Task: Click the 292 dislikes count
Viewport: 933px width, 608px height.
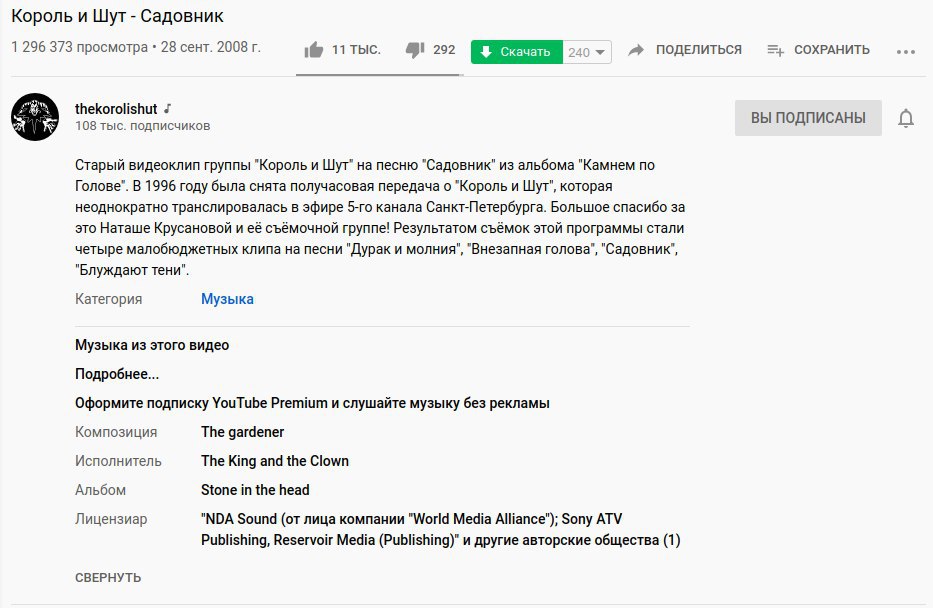Action: point(444,50)
